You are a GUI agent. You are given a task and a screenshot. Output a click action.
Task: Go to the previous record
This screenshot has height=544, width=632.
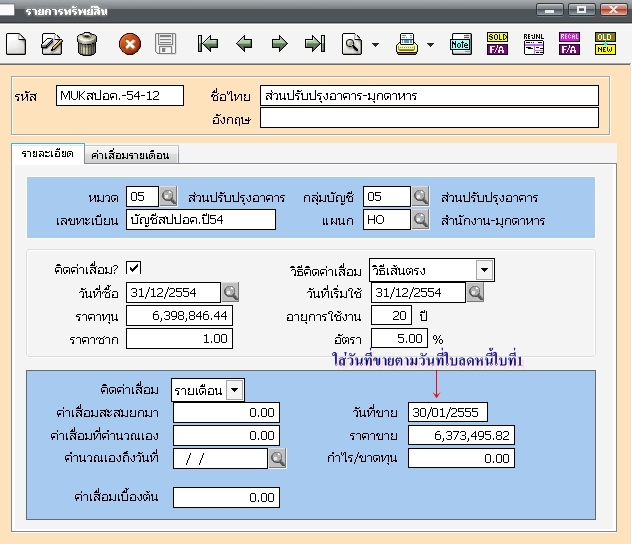pos(244,44)
